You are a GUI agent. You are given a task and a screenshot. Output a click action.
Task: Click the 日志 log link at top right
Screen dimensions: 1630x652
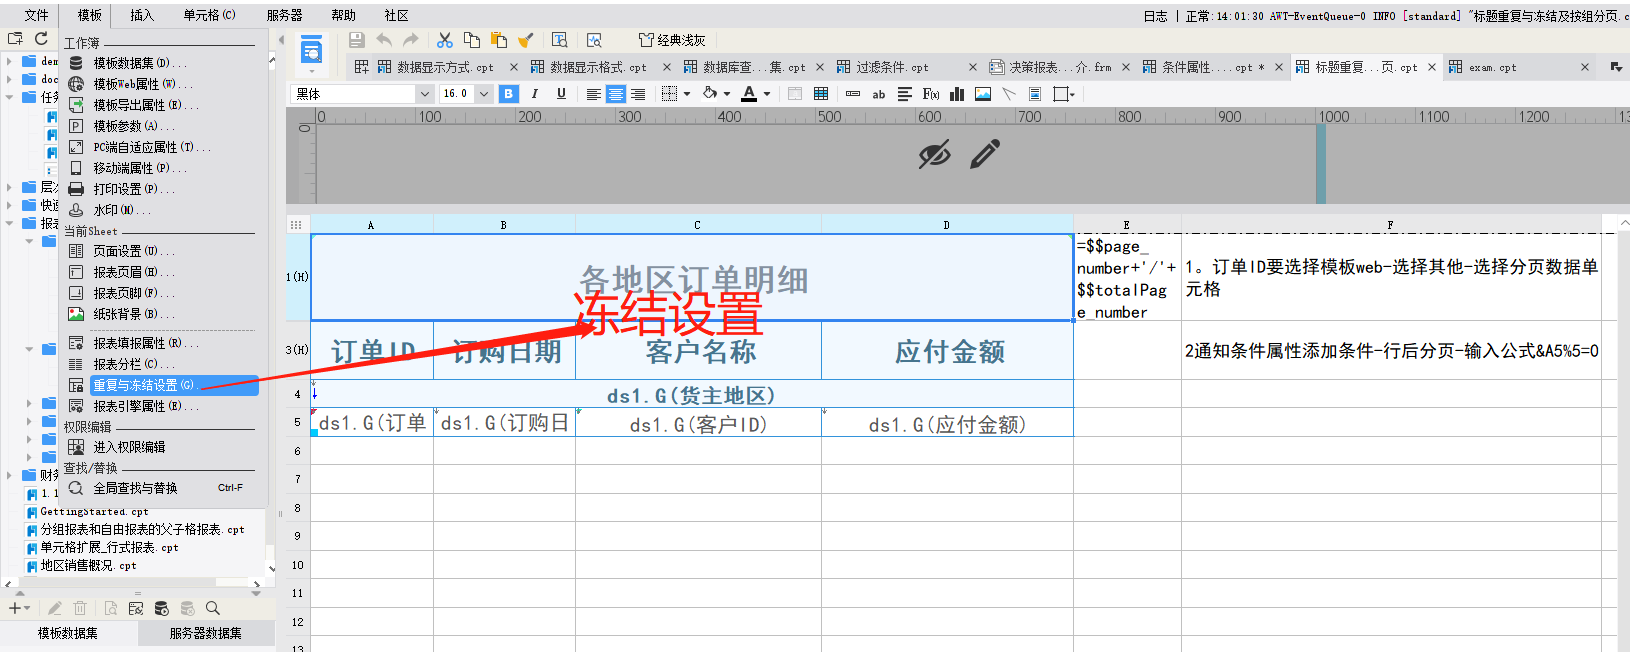point(1155,15)
